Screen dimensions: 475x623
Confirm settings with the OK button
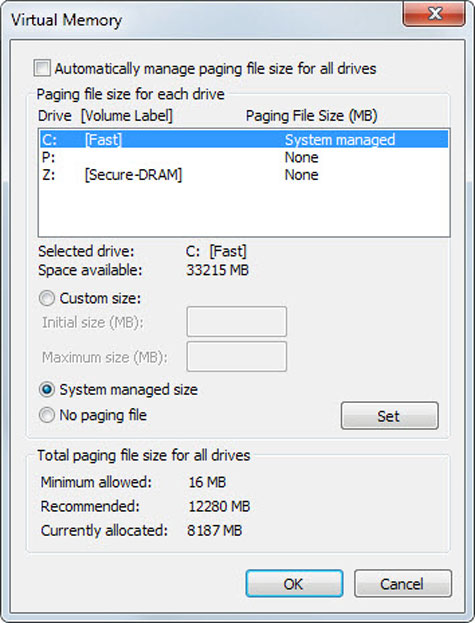[x=294, y=584]
